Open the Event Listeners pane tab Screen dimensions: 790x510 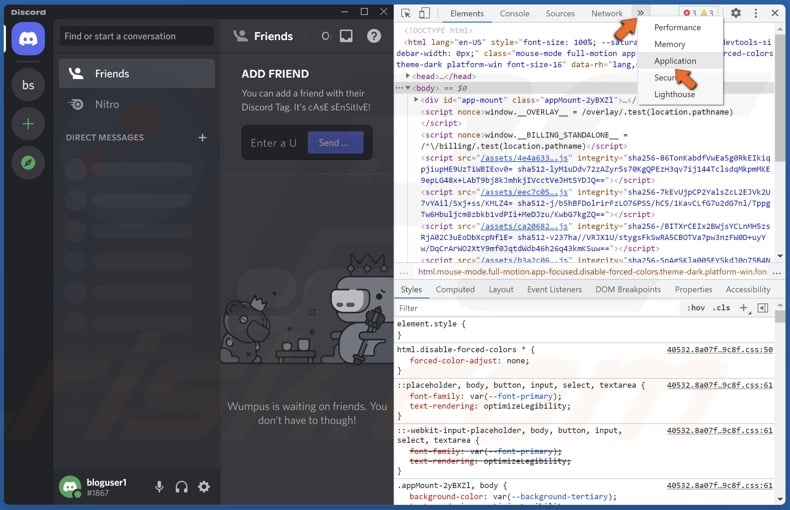(x=554, y=289)
